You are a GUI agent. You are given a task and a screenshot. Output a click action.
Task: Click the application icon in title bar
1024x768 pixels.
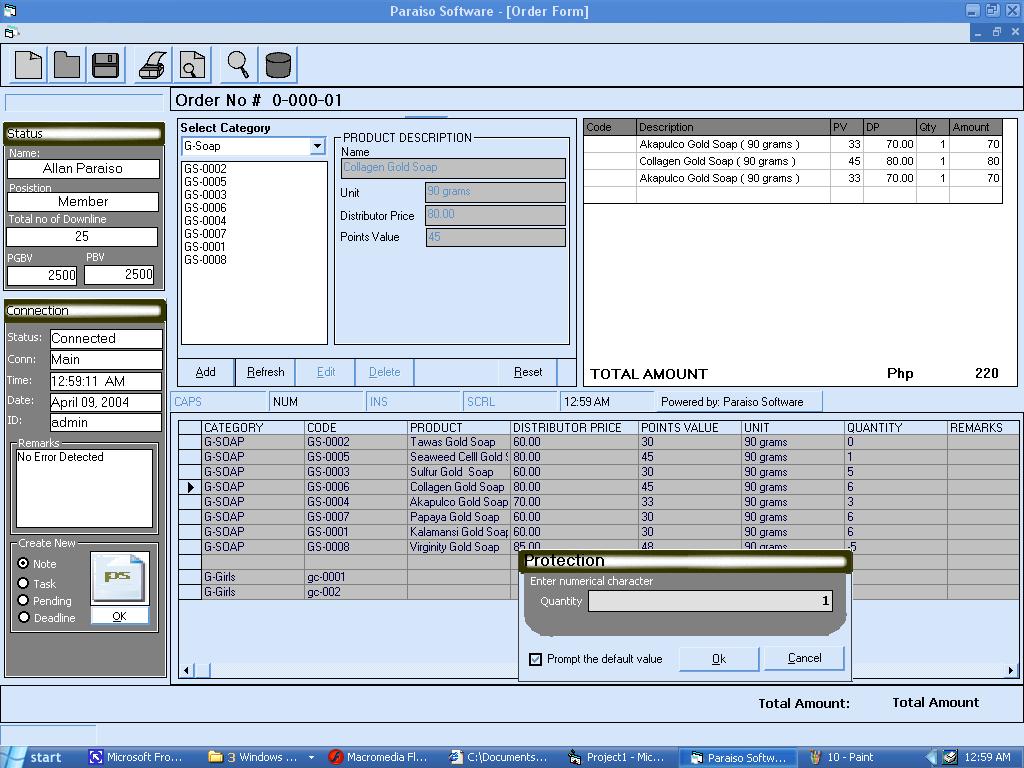click(x=9, y=10)
